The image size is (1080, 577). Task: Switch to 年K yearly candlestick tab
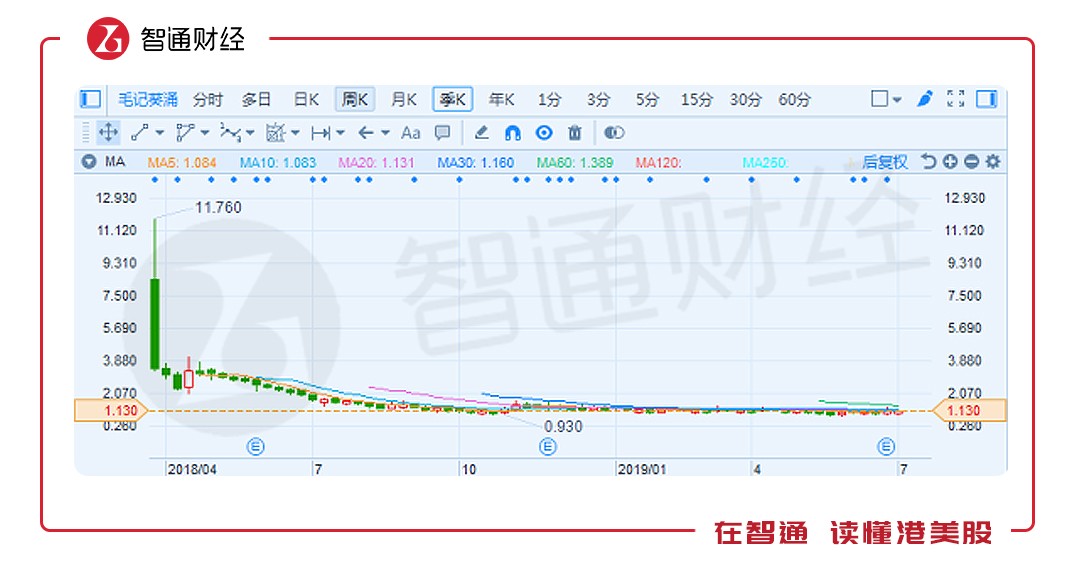click(501, 100)
